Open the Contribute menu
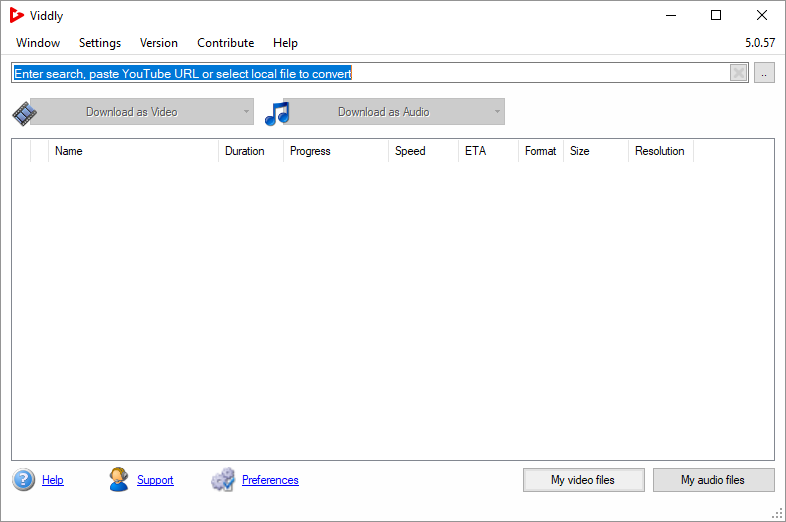The width and height of the screenshot is (786, 522). [226, 43]
